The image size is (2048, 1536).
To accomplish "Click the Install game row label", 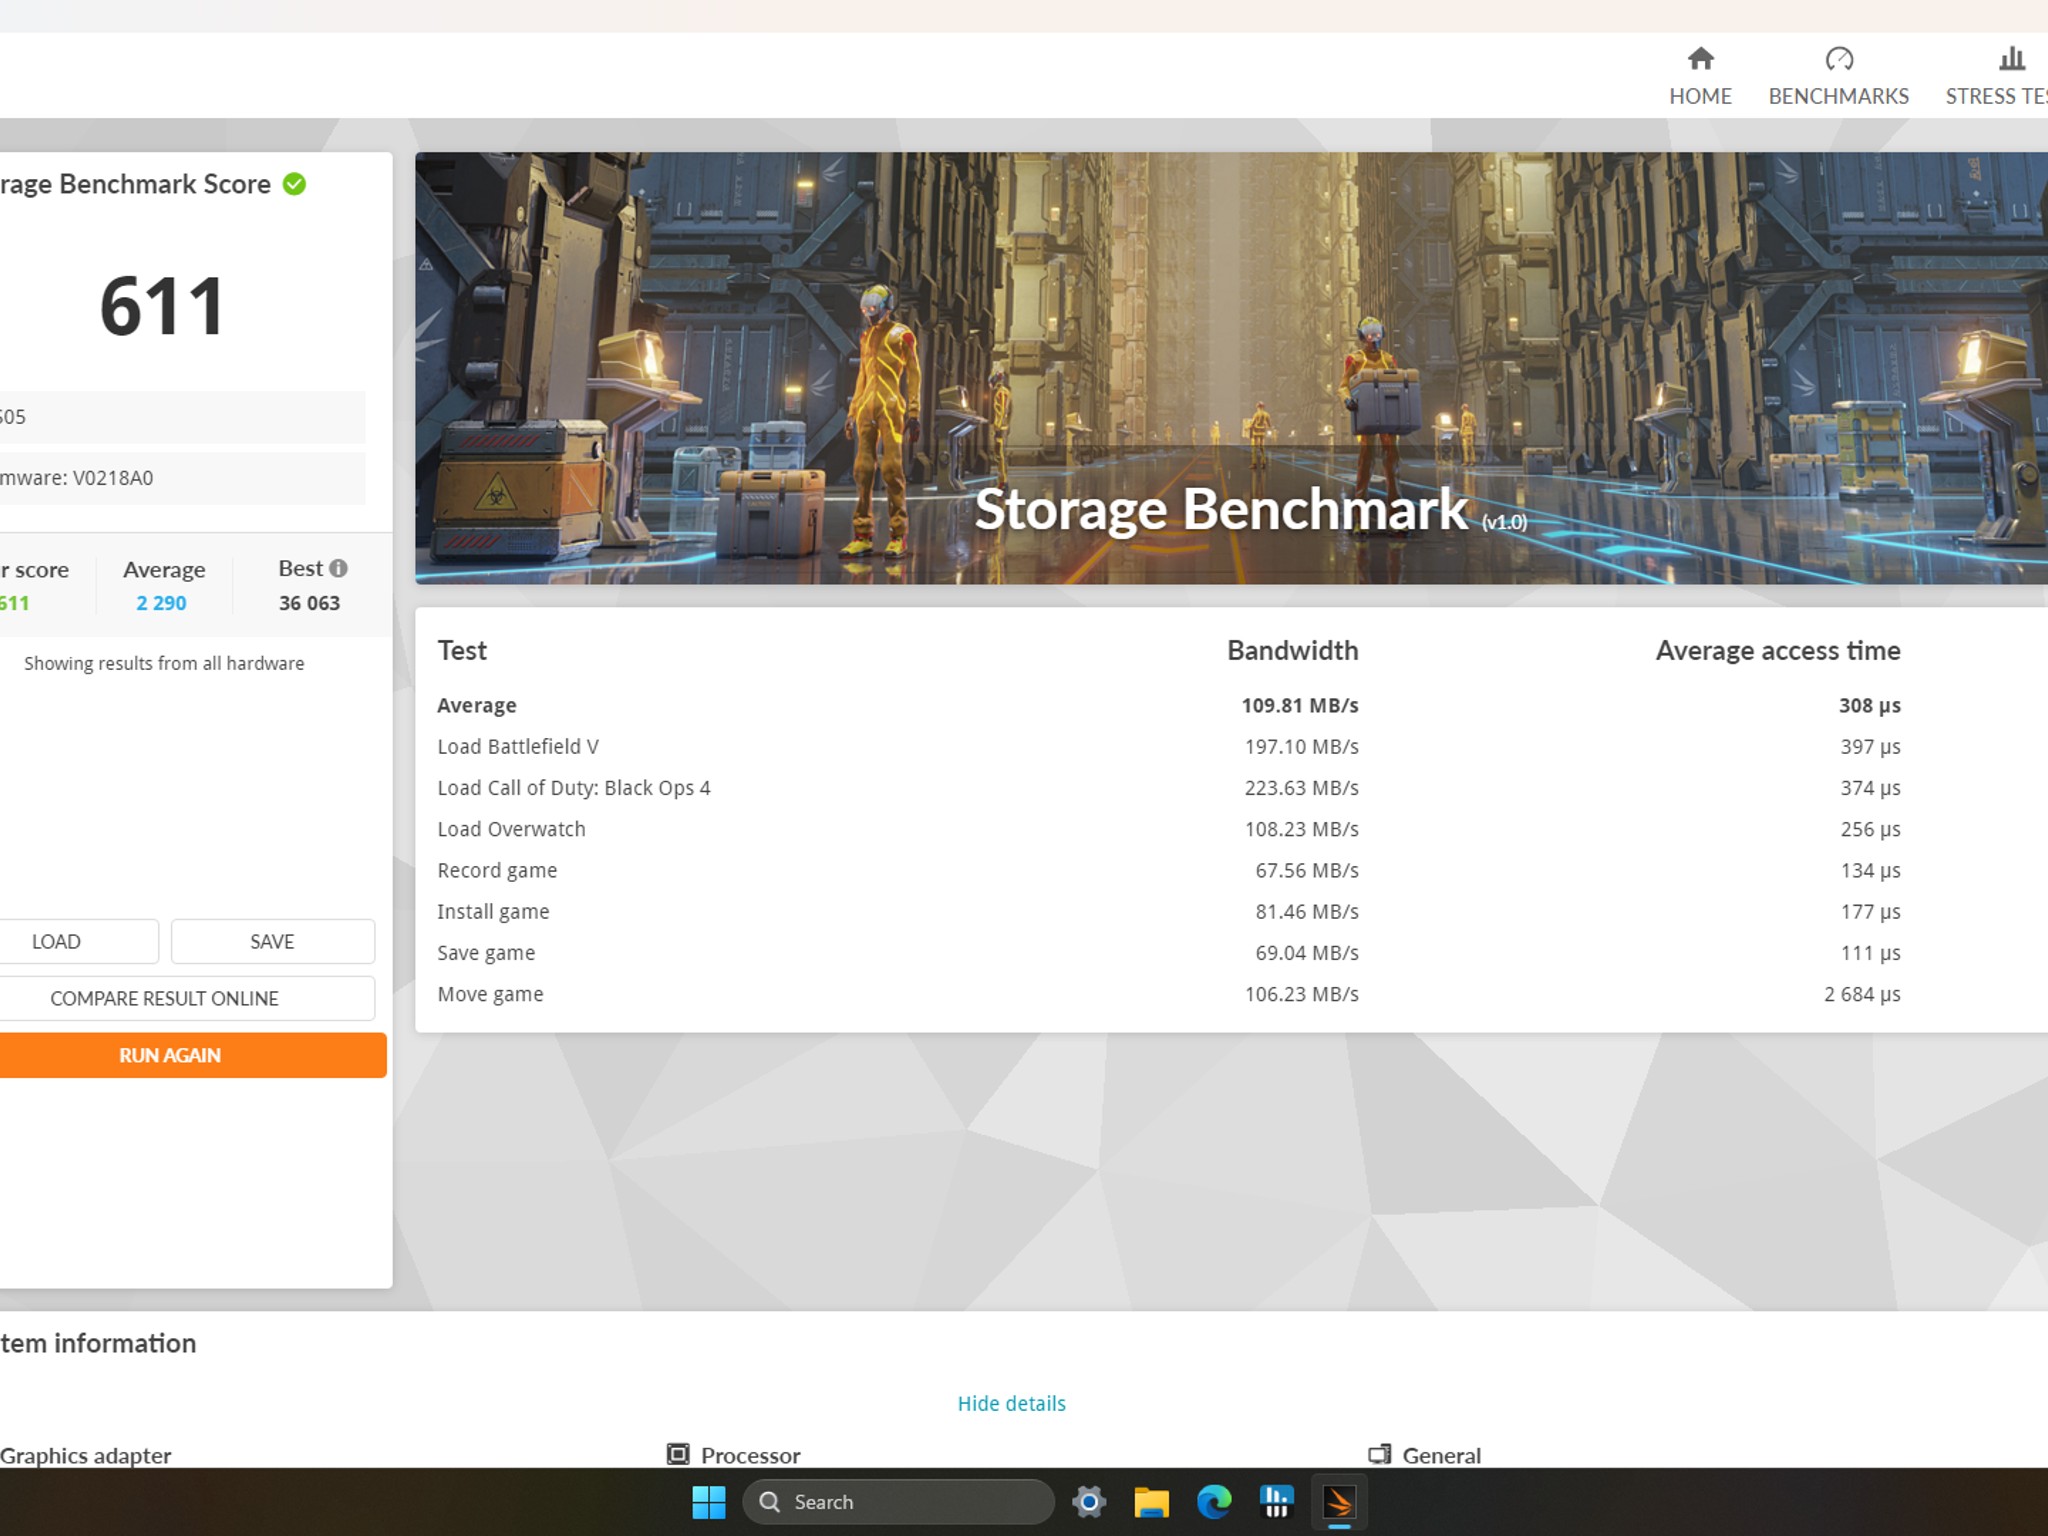I will click(x=493, y=912).
